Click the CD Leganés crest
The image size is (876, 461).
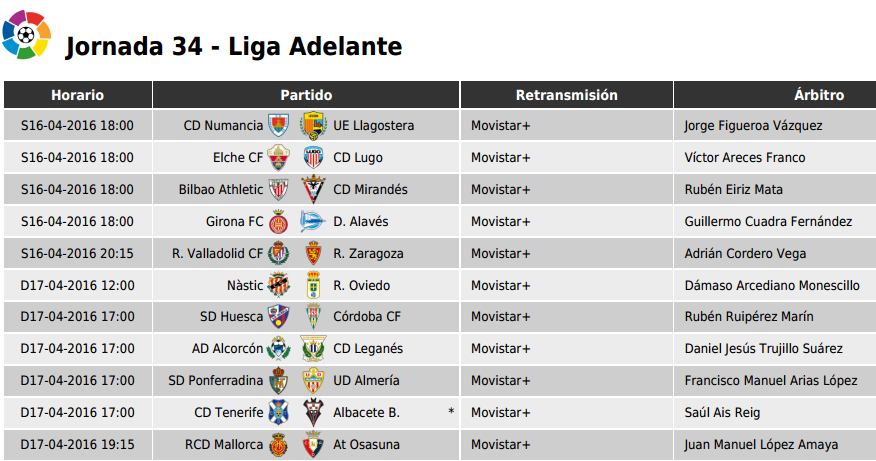[x=313, y=349]
